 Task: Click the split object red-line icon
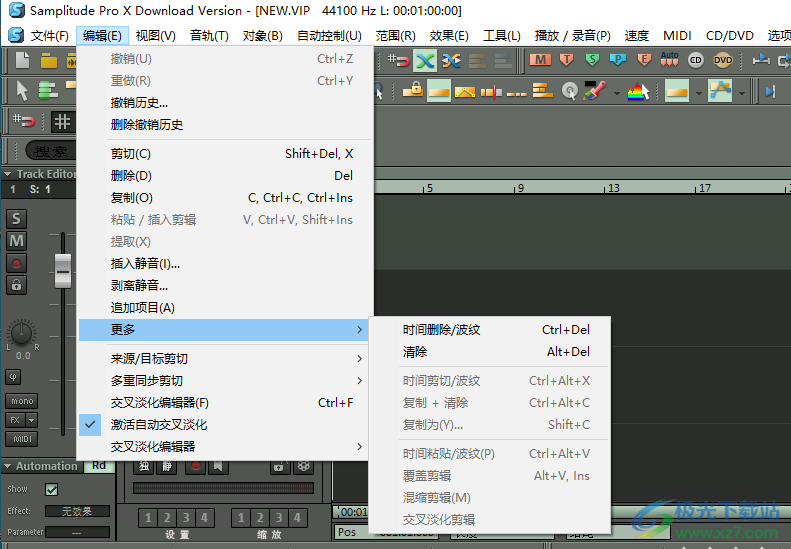(491, 91)
